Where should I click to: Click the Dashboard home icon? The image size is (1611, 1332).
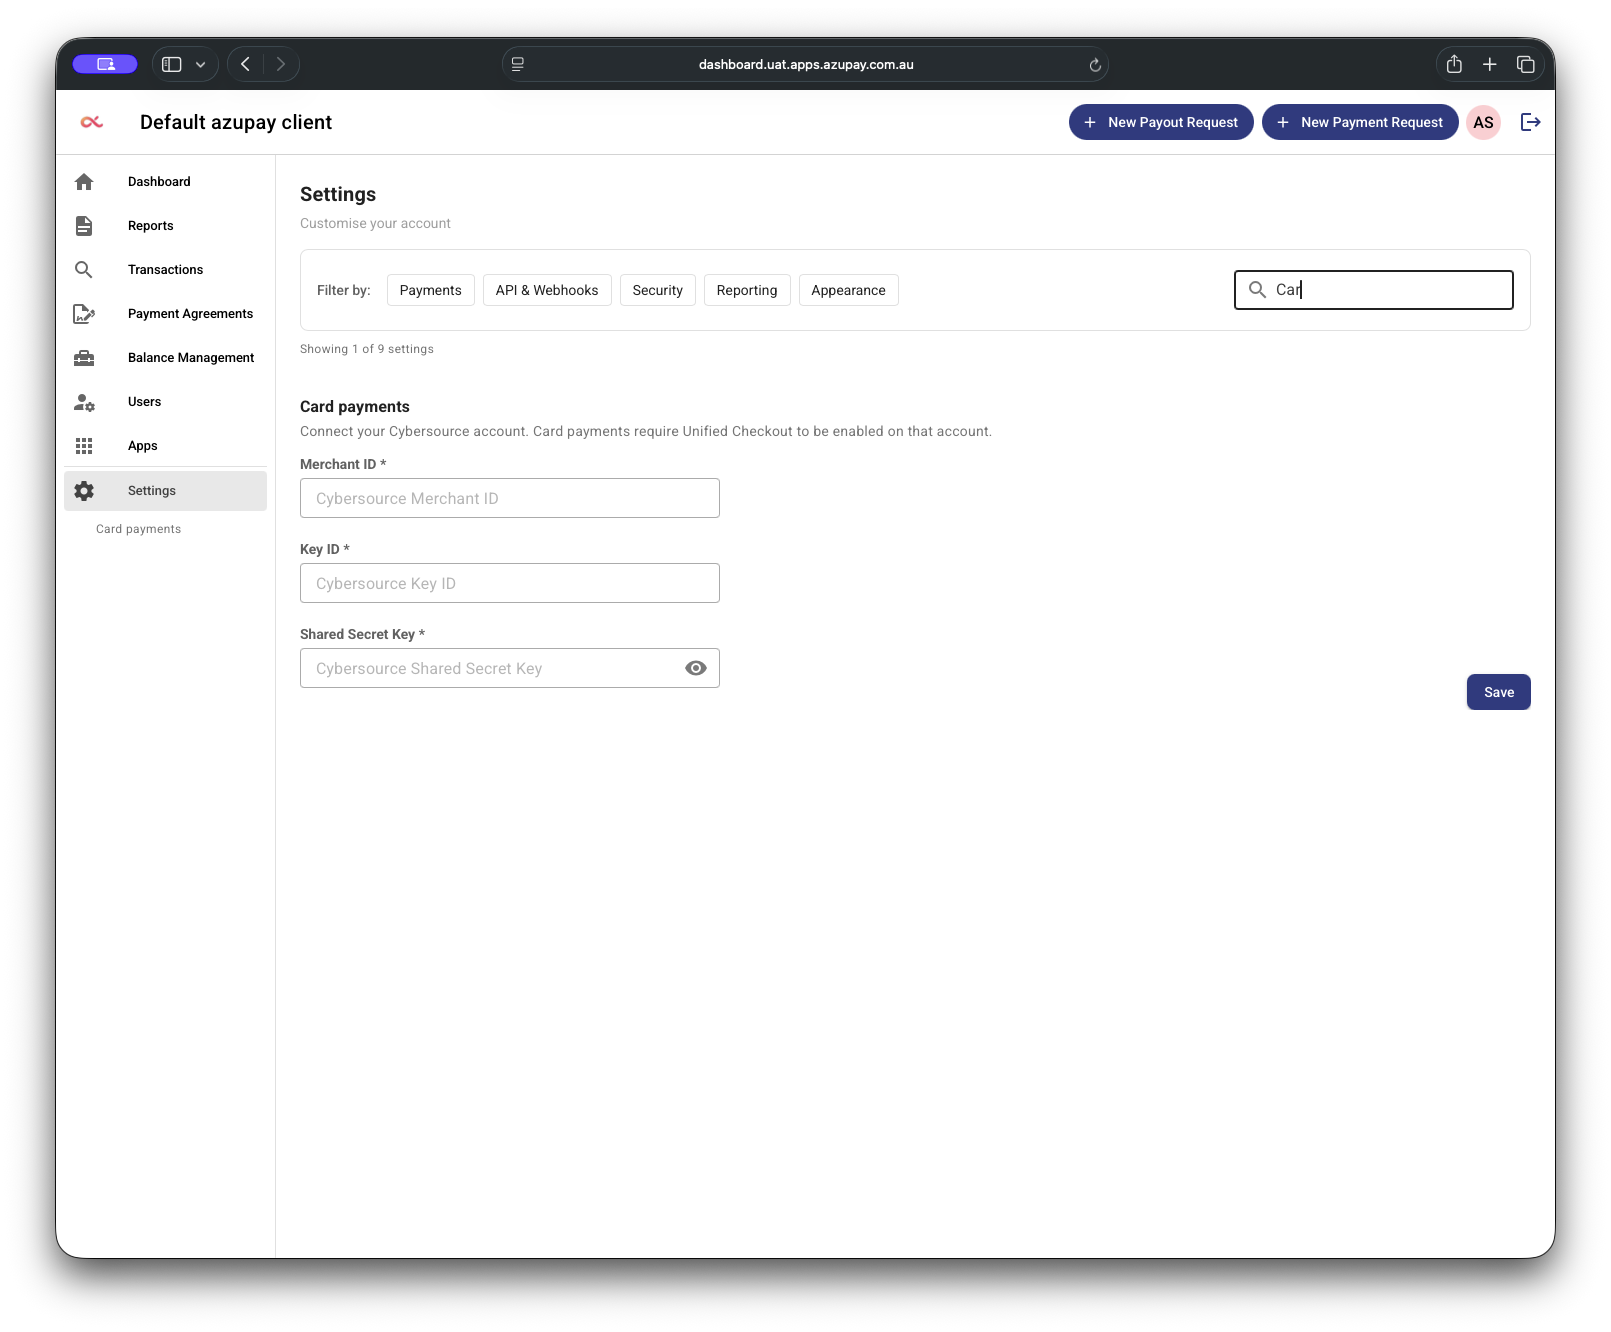(x=84, y=182)
